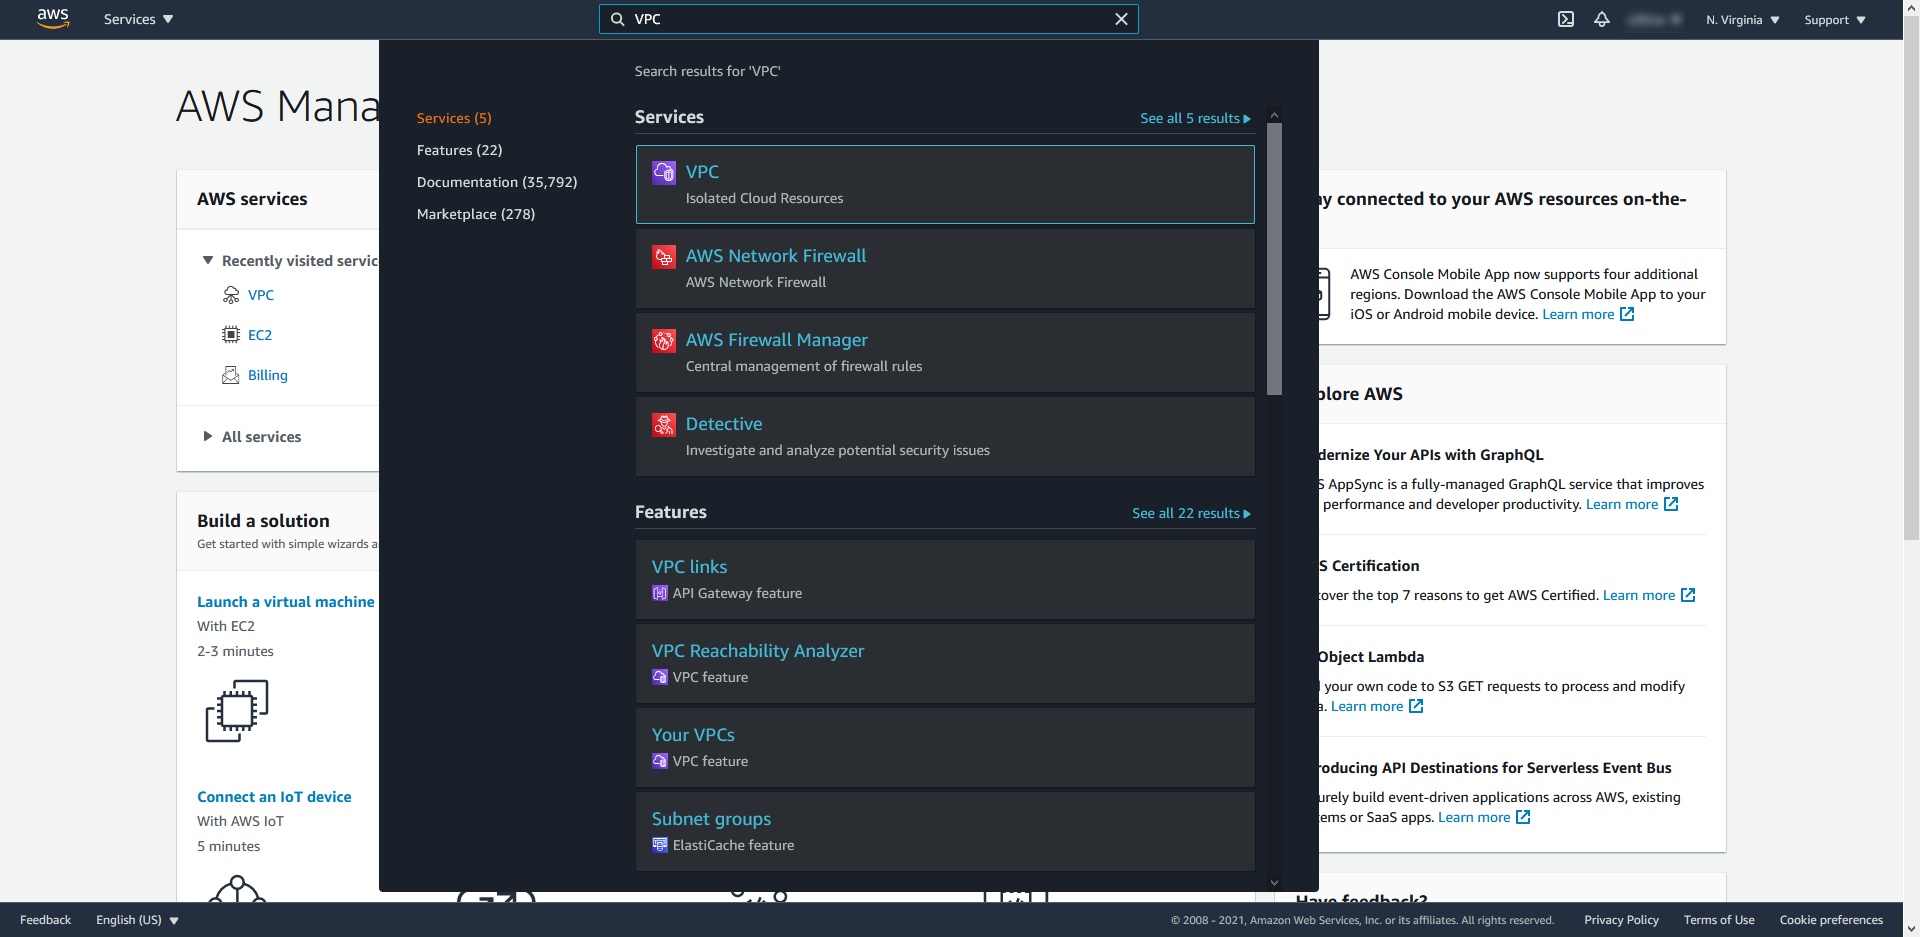
Task: Open Your VPCs feature result
Action: [945, 747]
